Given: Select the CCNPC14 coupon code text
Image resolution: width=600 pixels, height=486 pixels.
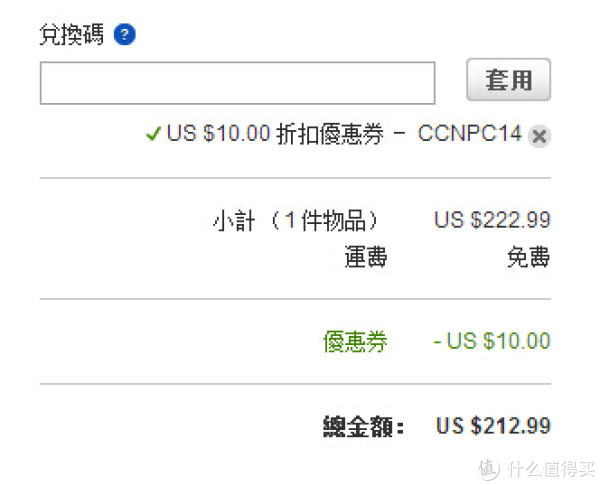Looking at the screenshot, I should point(470,134).
